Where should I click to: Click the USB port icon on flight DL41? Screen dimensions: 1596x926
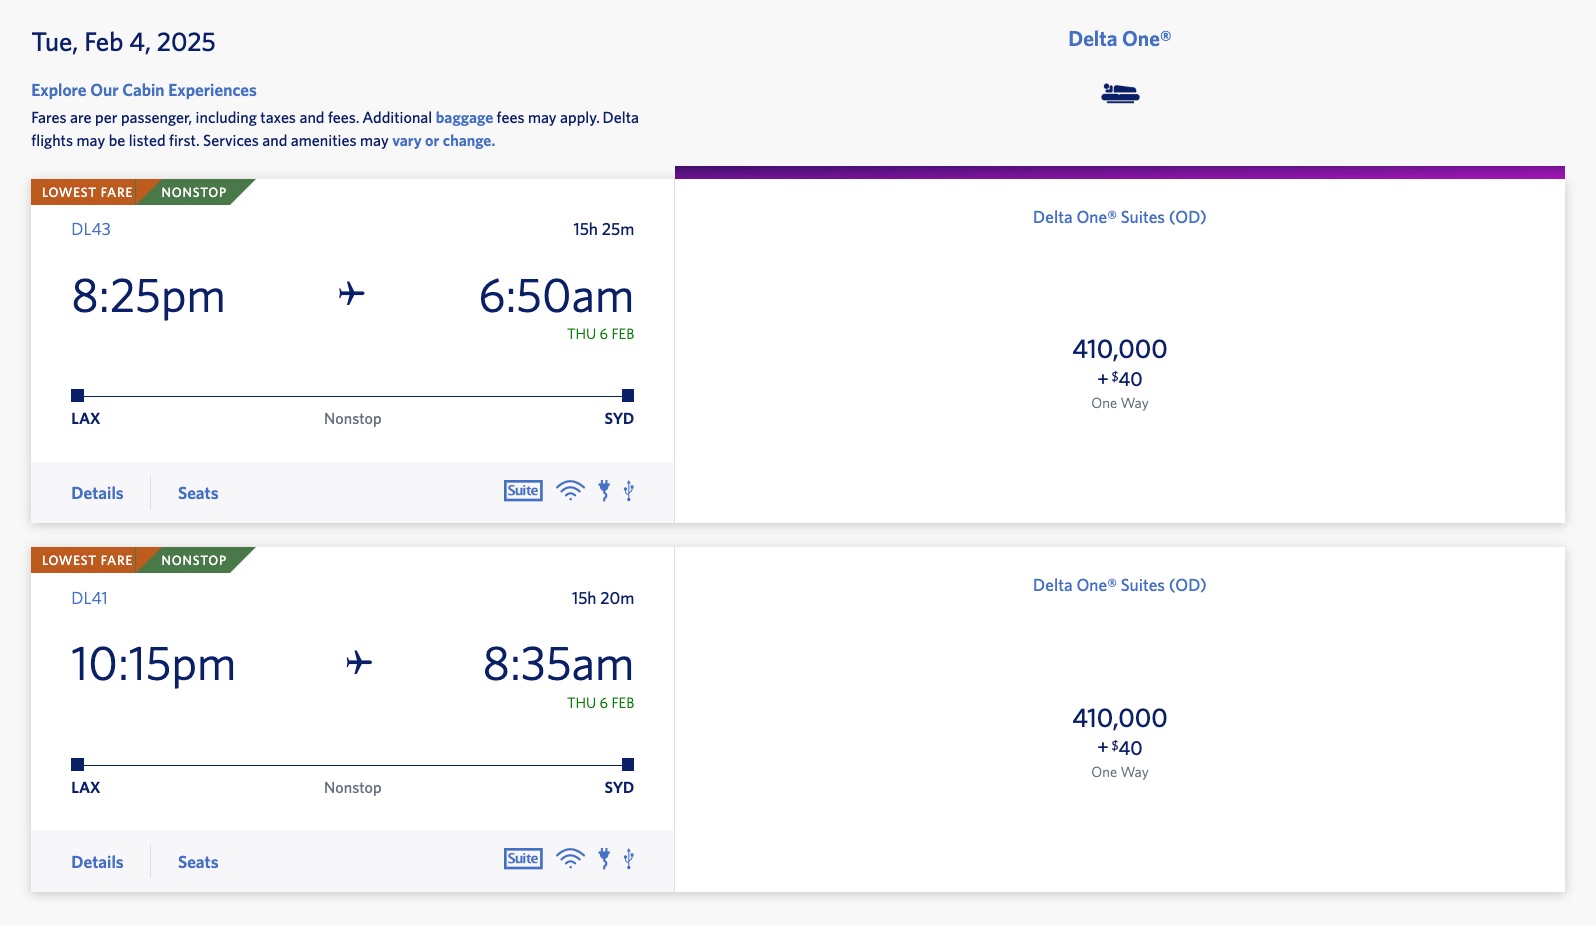click(629, 858)
